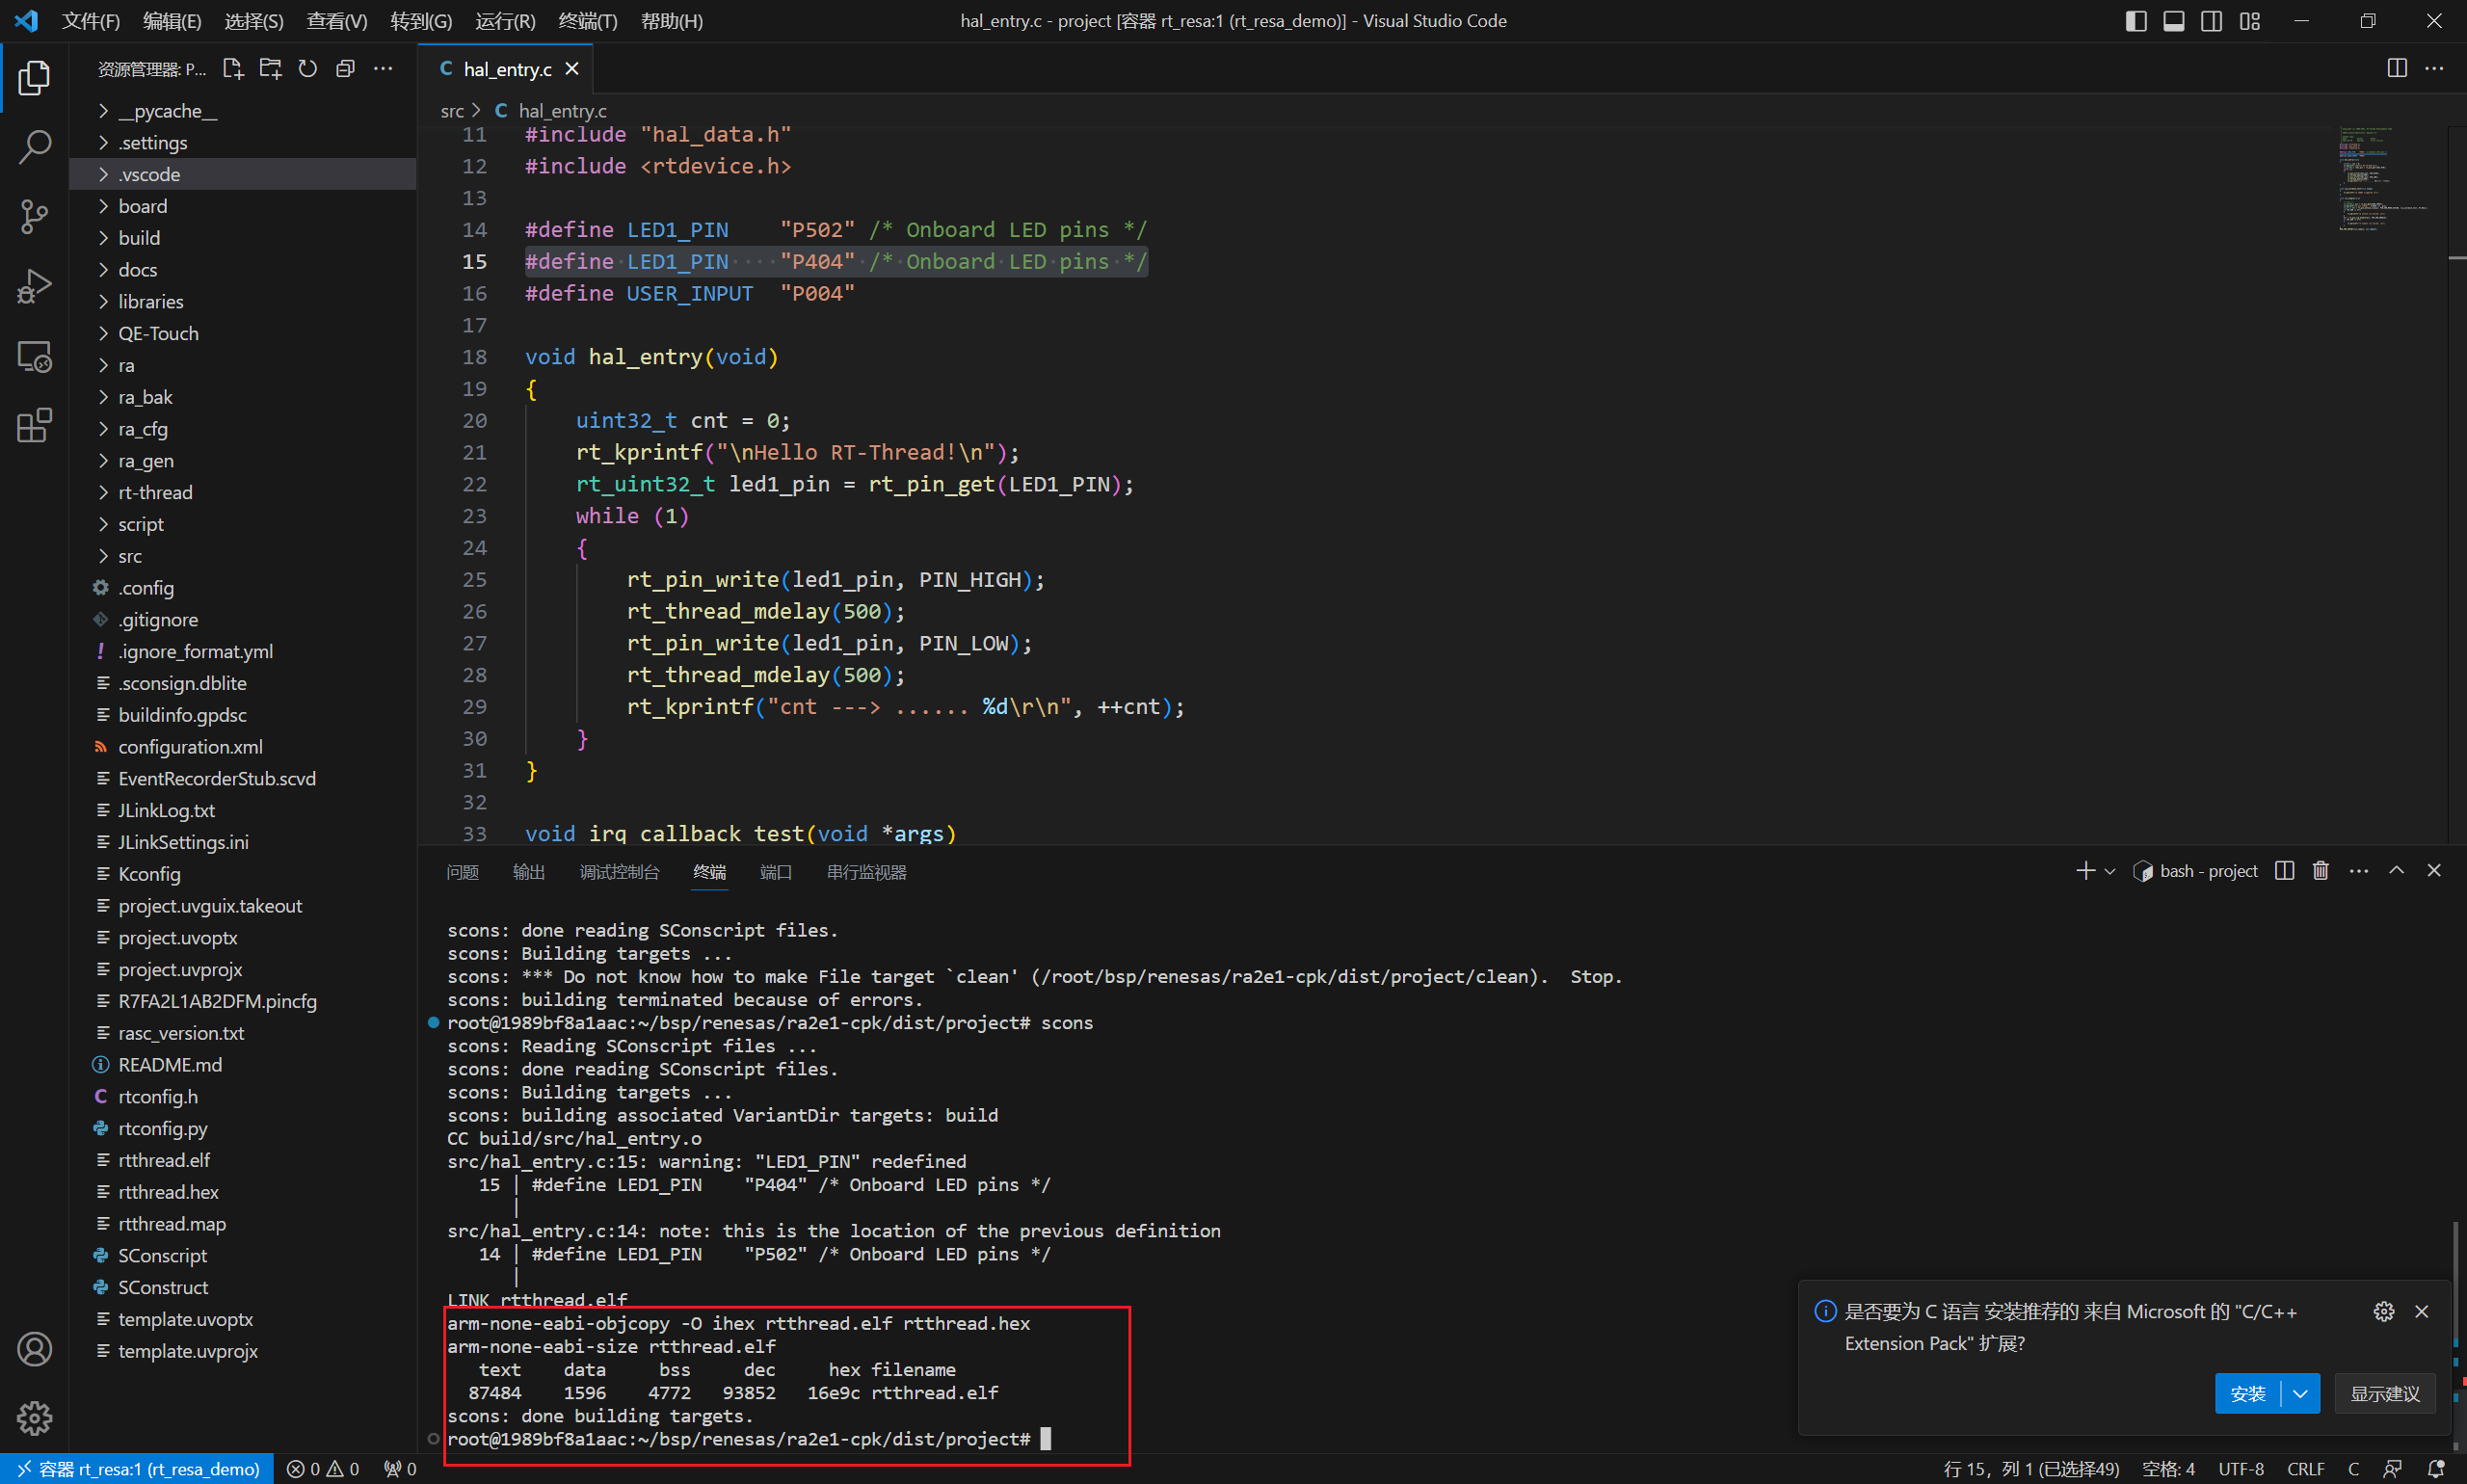Refresh the explorer file tree
The height and width of the screenshot is (1484, 2467).
point(308,68)
